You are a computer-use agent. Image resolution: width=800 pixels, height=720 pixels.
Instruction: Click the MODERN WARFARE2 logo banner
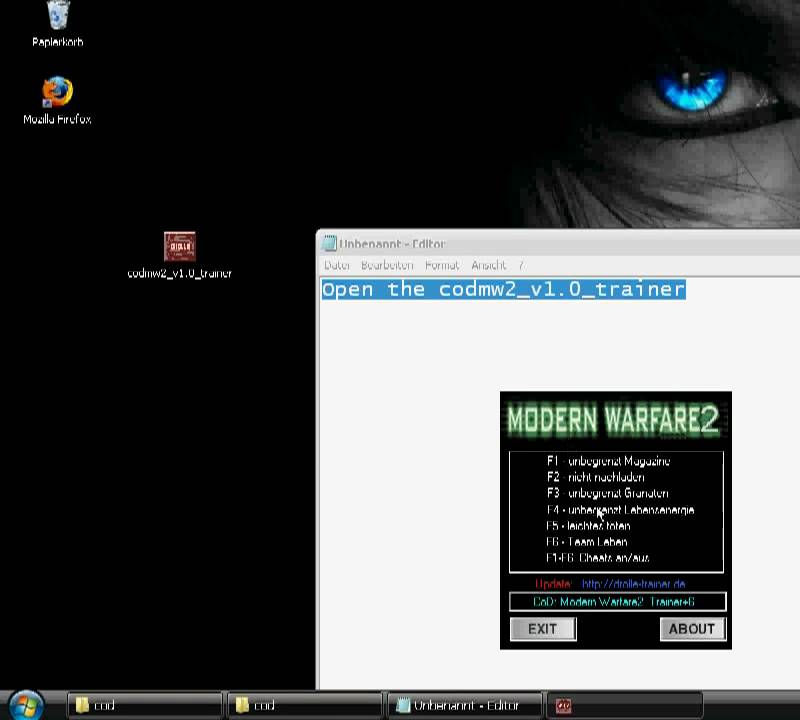pos(614,419)
